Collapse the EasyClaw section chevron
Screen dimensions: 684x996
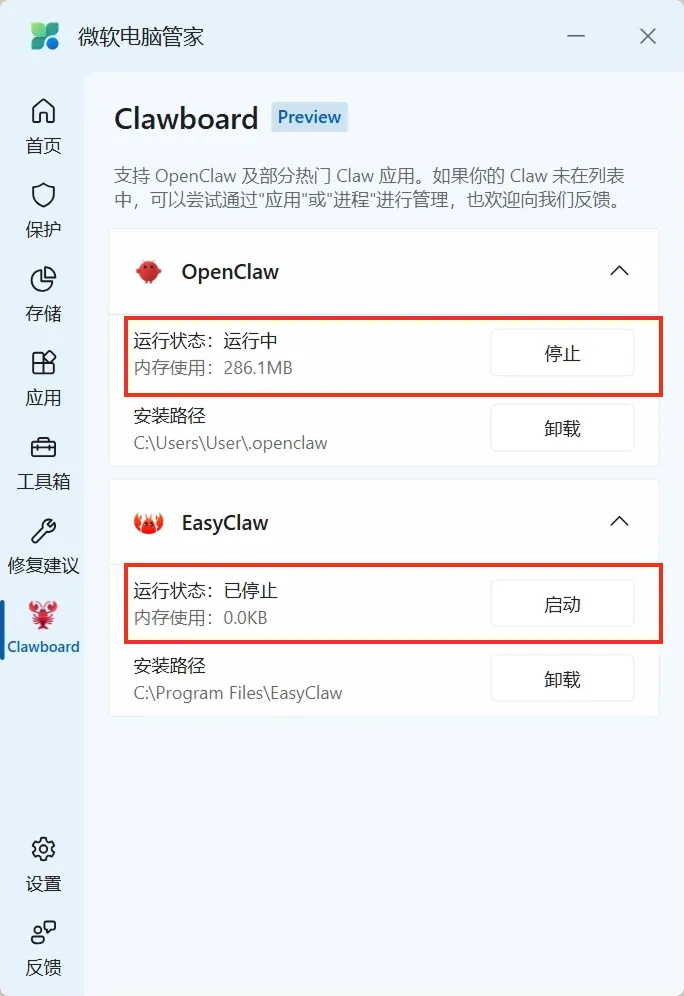(619, 522)
